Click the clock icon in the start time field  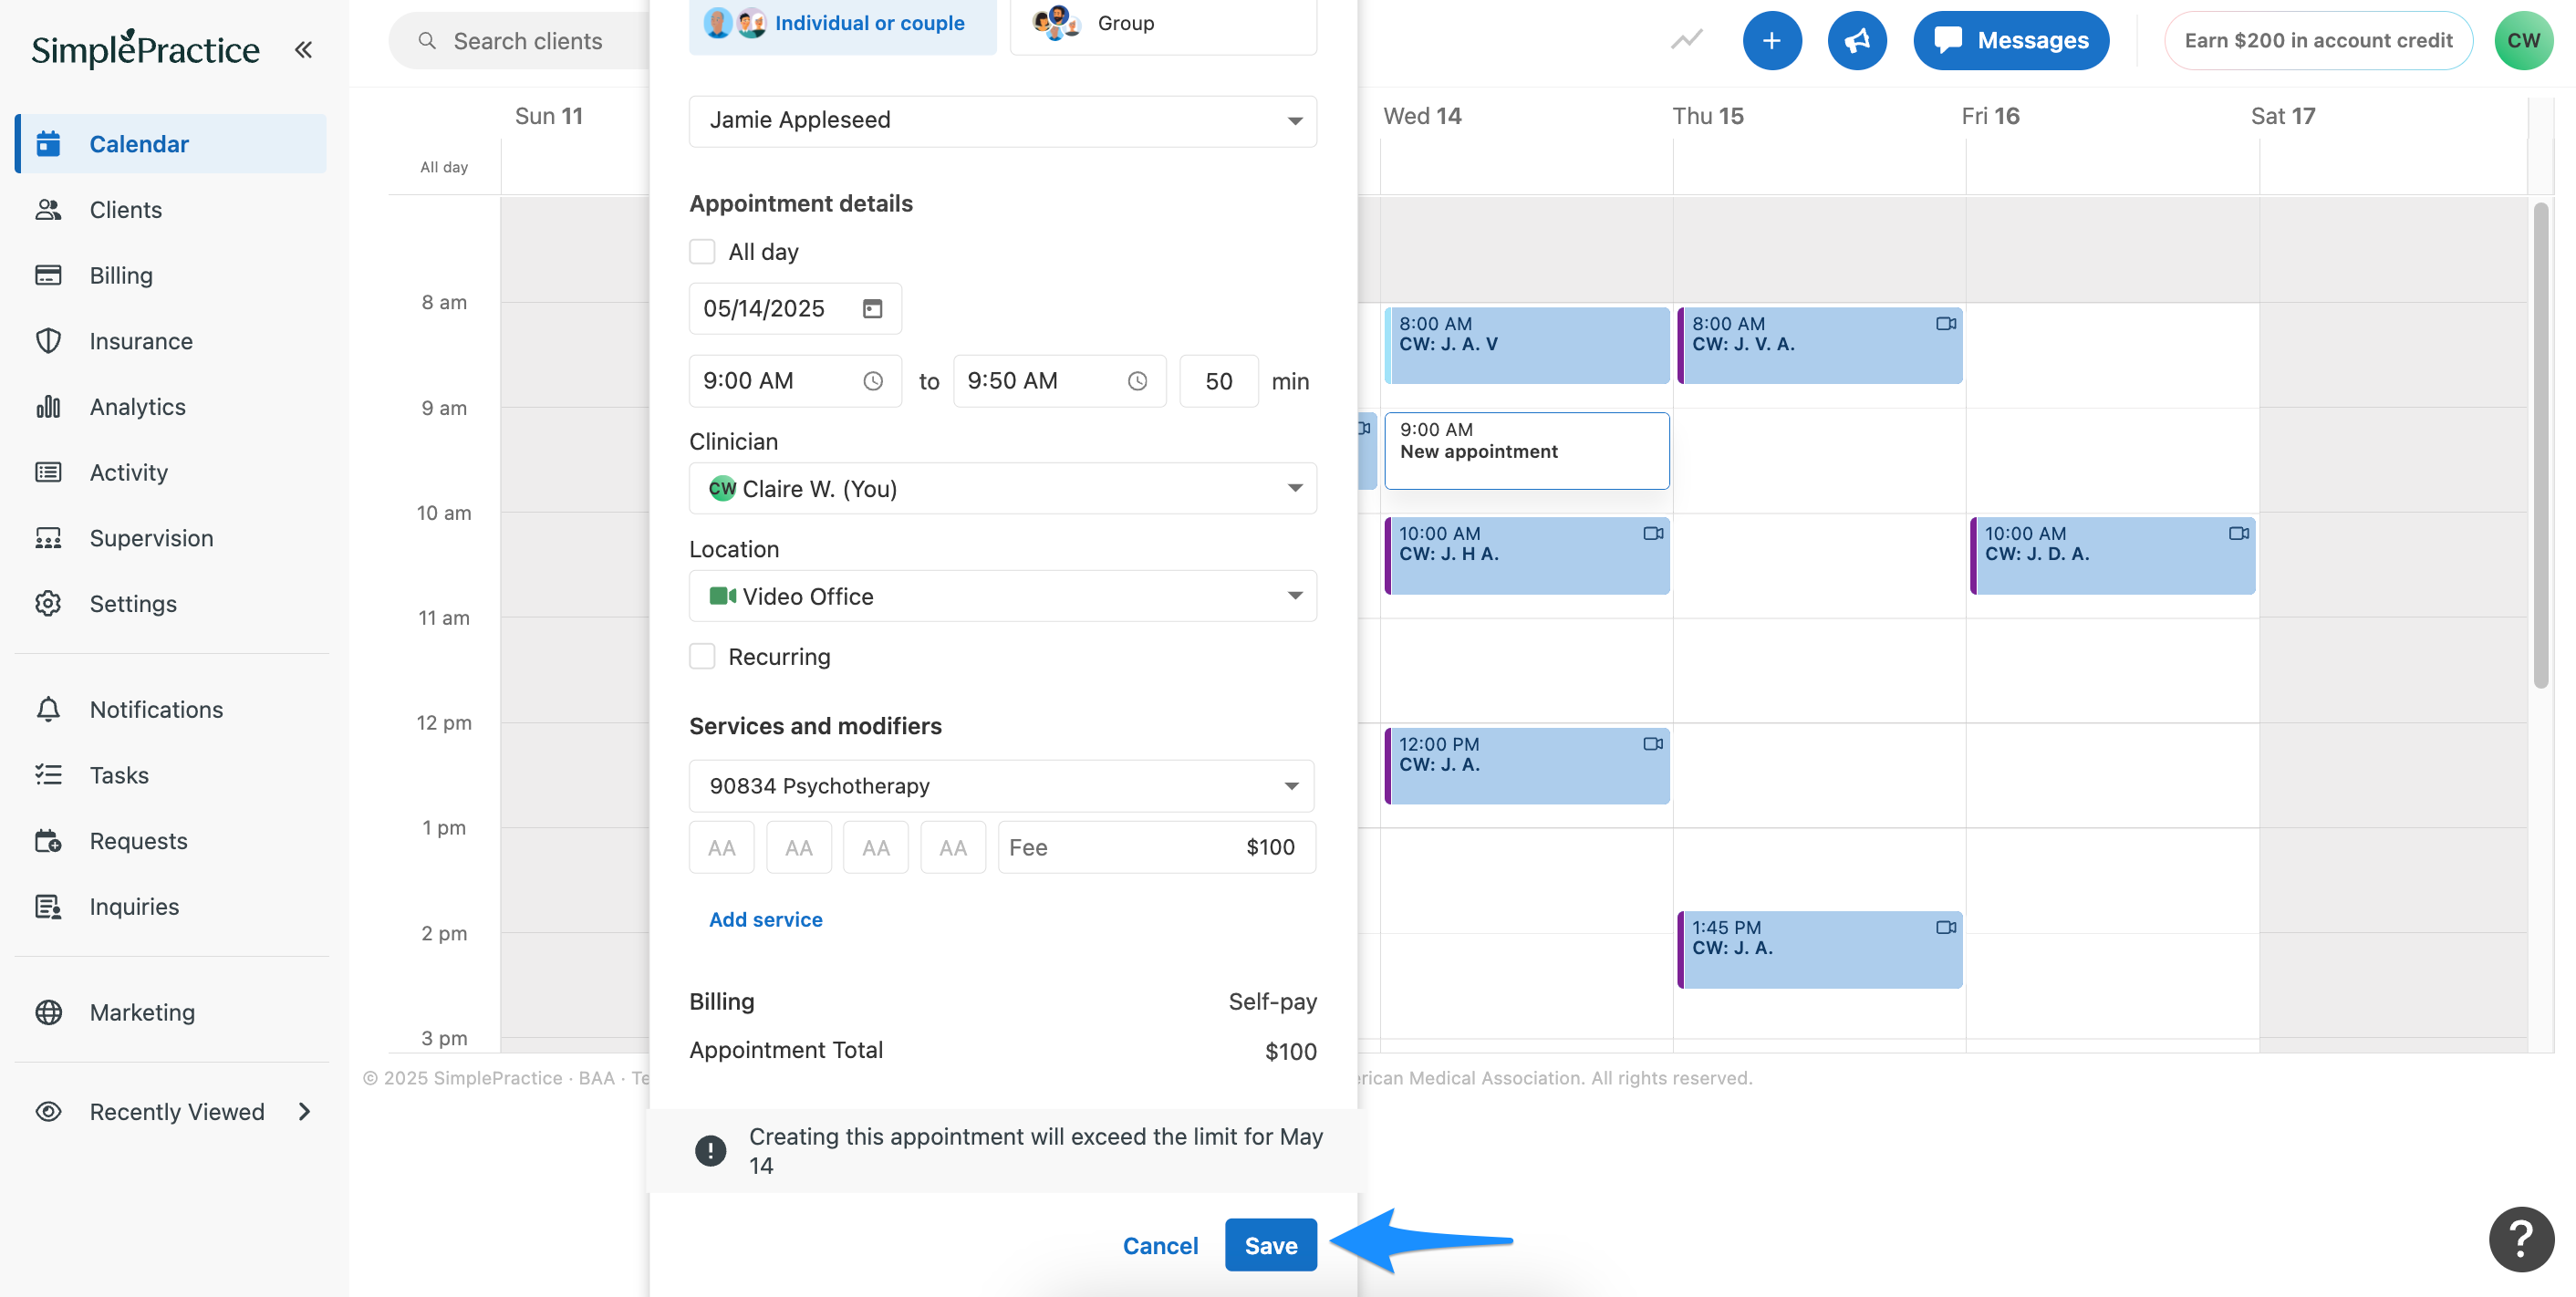[x=872, y=381]
